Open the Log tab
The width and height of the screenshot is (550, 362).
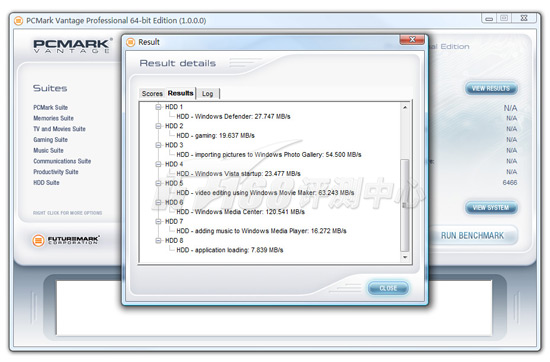208,94
